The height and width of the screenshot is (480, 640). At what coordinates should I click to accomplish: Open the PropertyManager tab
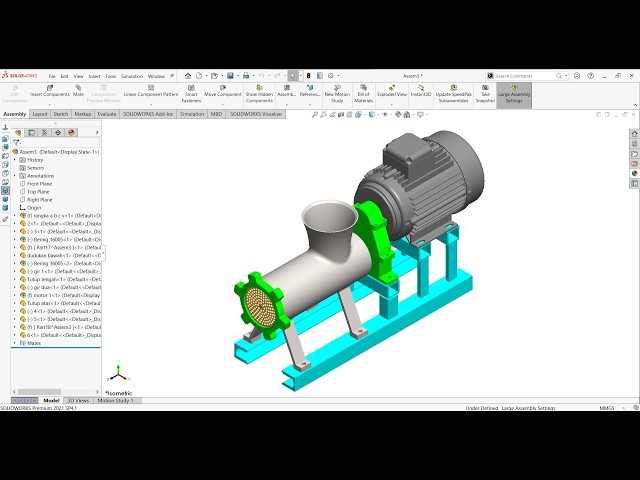[31, 133]
